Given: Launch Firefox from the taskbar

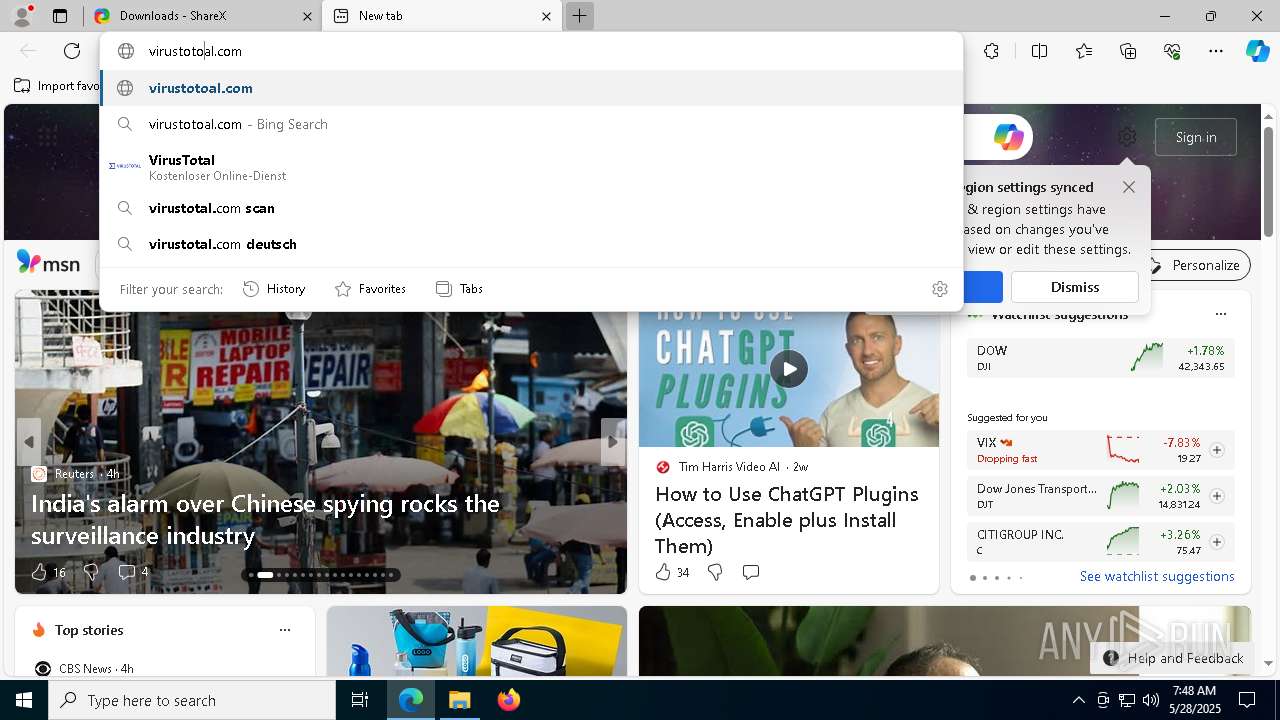Looking at the screenshot, I should pos(508,700).
